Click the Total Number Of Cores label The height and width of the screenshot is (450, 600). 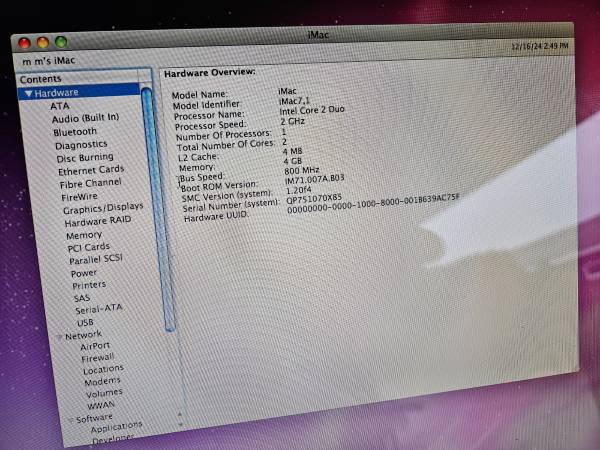226,145
